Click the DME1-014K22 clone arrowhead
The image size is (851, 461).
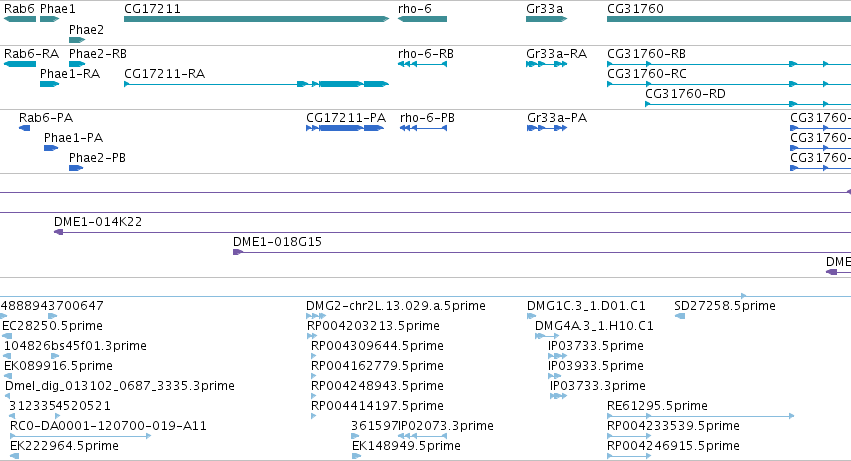click(x=58, y=232)
